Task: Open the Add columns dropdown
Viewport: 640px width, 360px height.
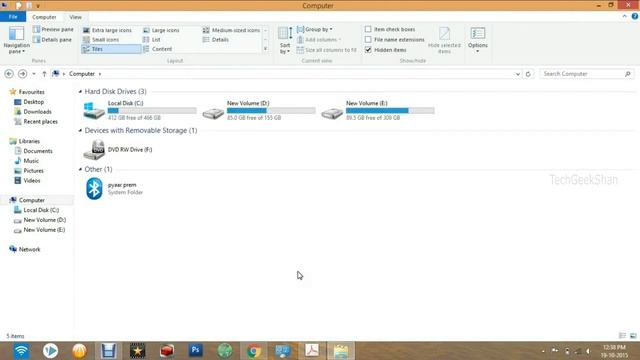Action: [x=319, y=40]
